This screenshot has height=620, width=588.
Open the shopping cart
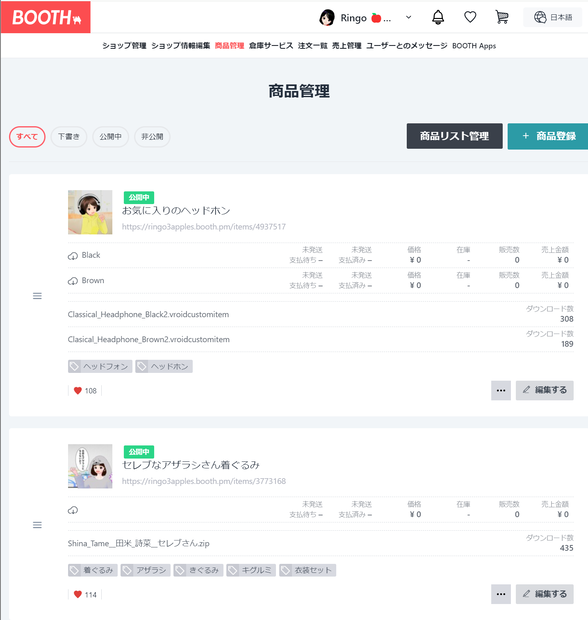point(502,17)
